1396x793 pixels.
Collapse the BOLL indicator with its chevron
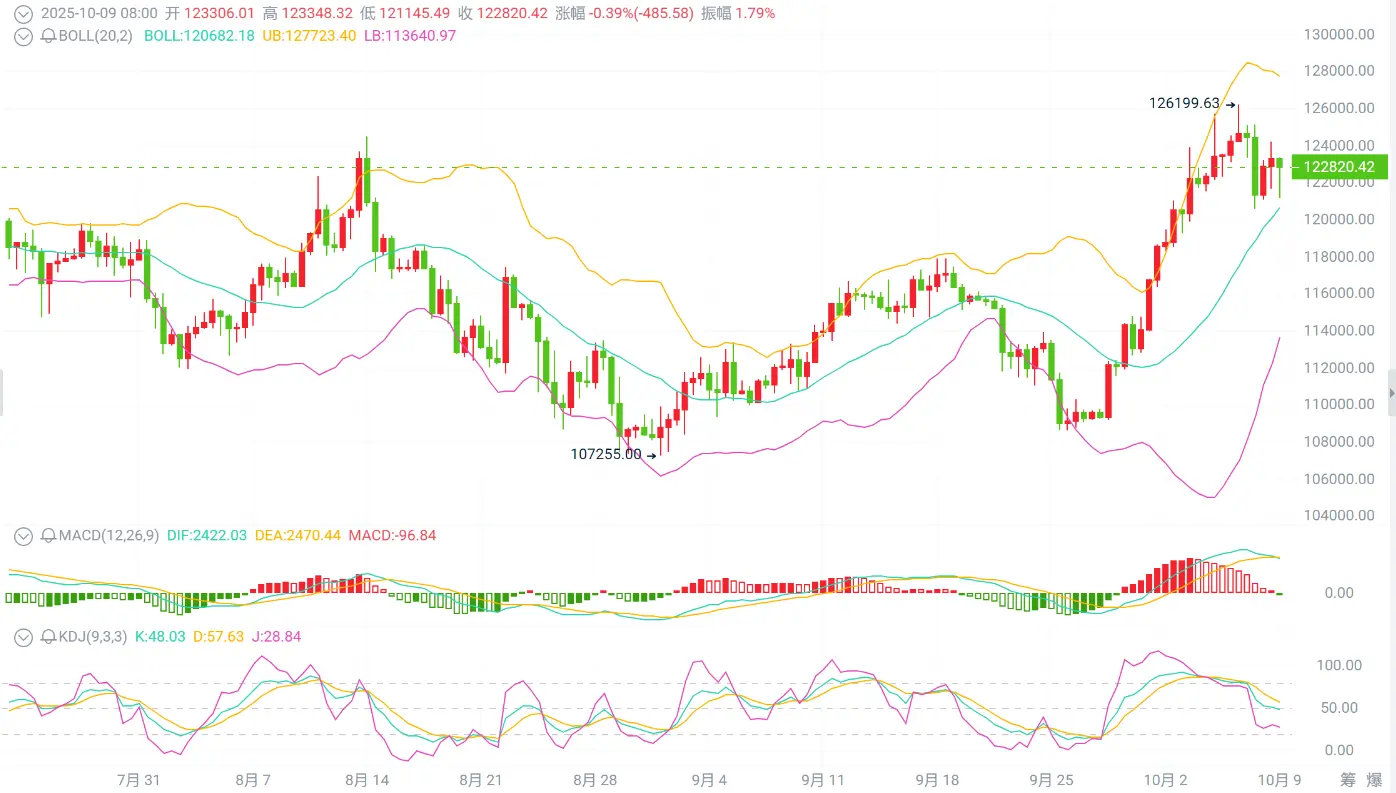22,36
